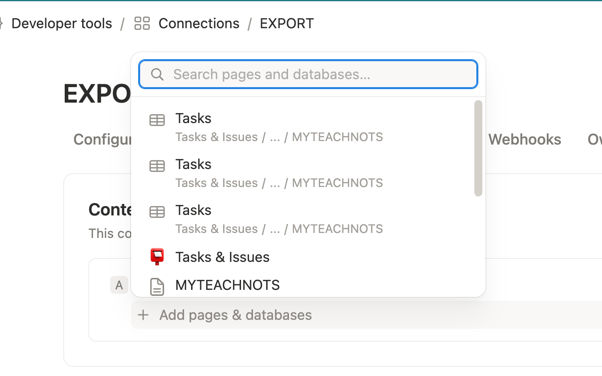The width and height of the screenshot is (602, 376).
Task: Open the Configuration tab
Action: 102,139
